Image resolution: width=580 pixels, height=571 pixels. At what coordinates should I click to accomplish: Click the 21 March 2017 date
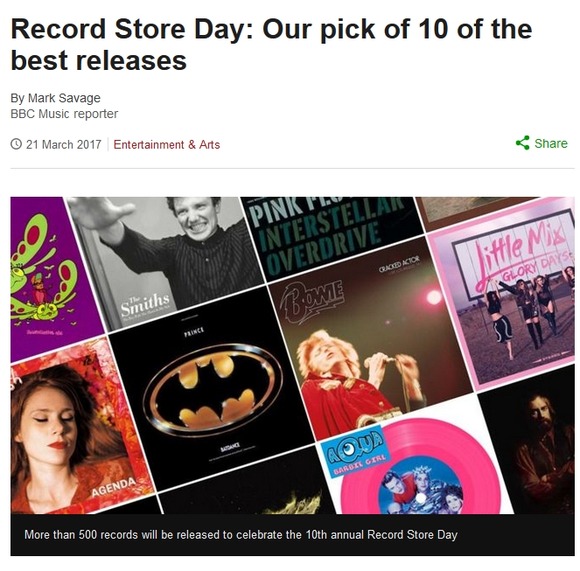tap(63, 145)
